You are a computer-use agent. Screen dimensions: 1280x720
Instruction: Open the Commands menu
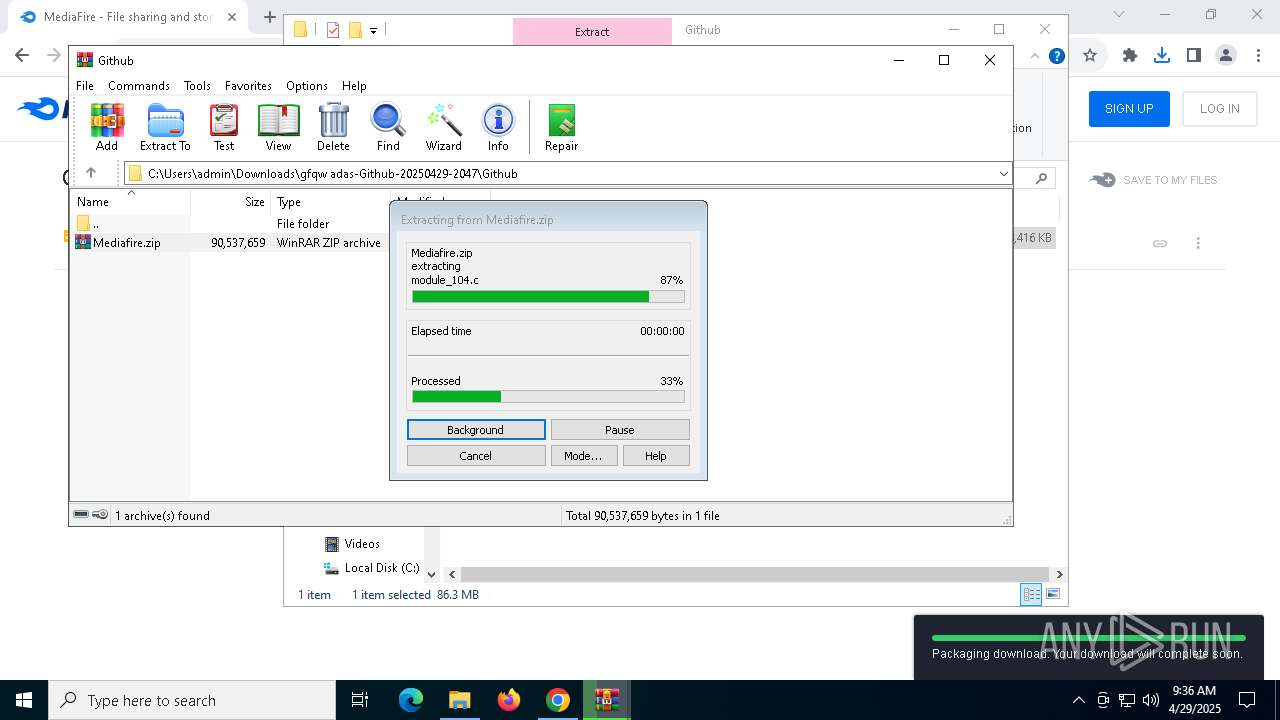[x=139, y=86]
